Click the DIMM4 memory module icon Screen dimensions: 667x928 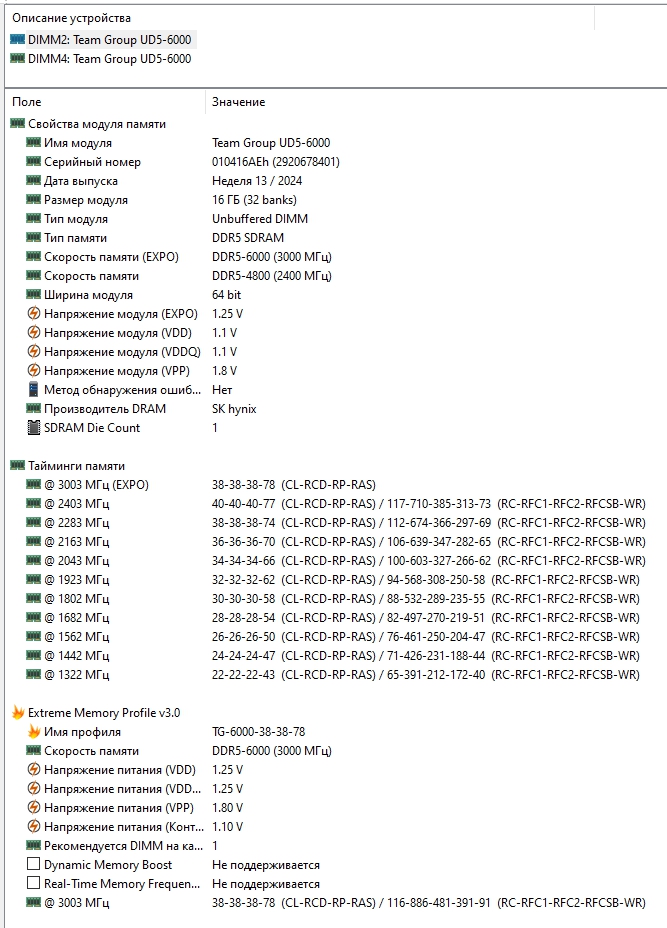18,59
